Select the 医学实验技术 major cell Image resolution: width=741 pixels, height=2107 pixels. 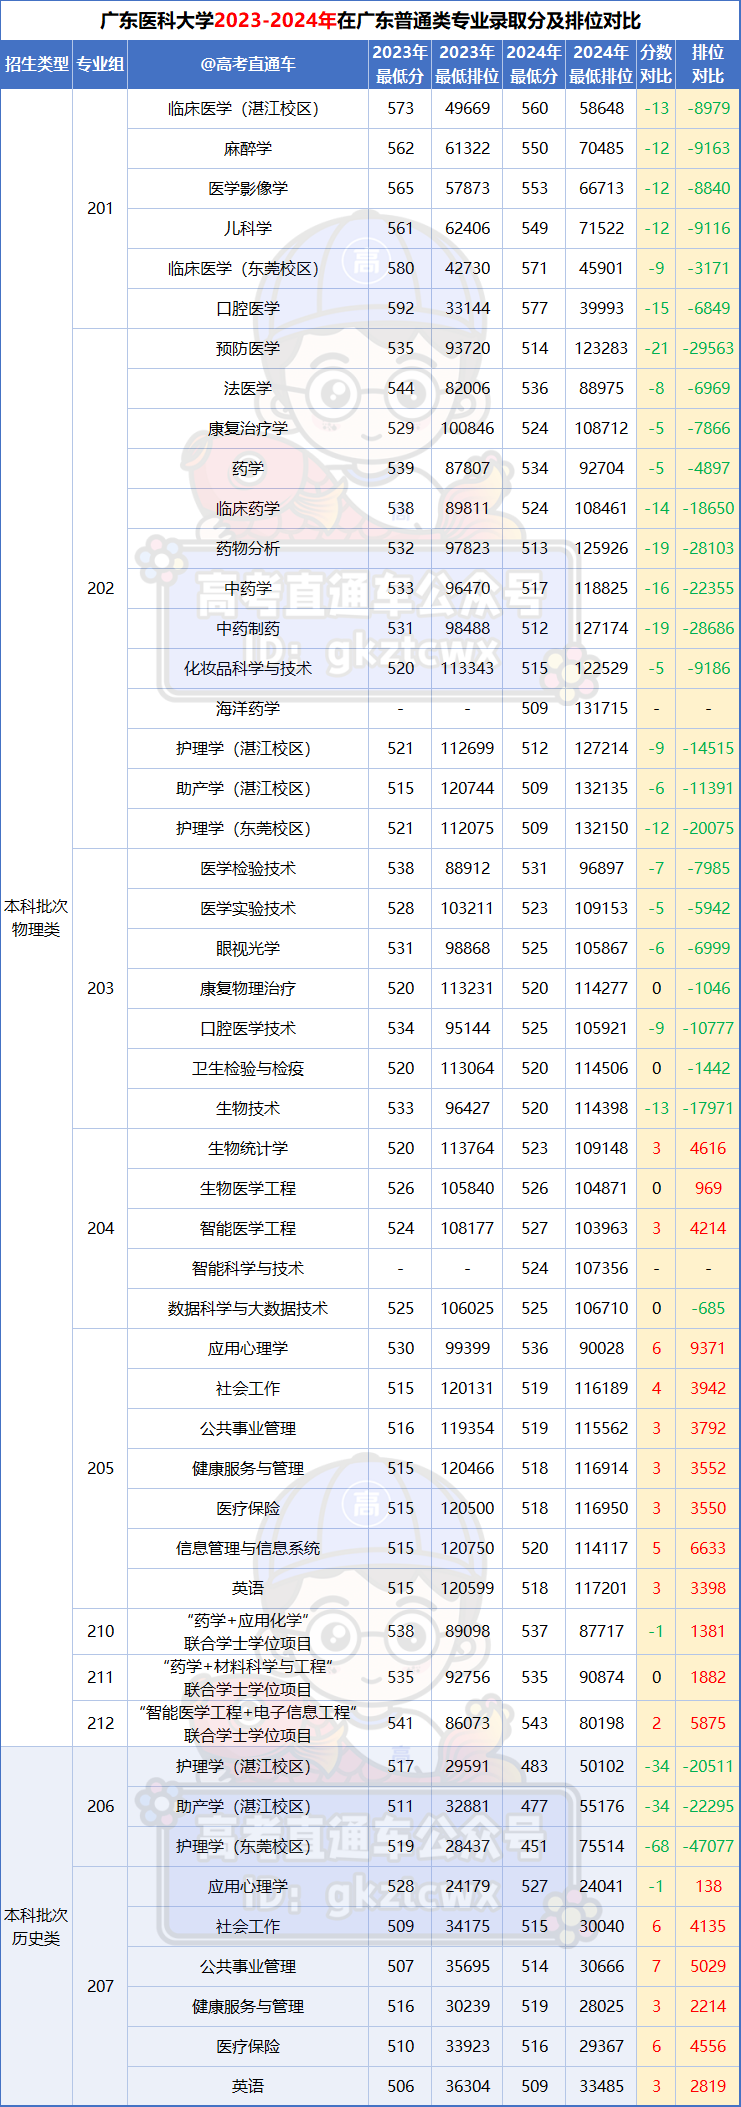[248, 909]
